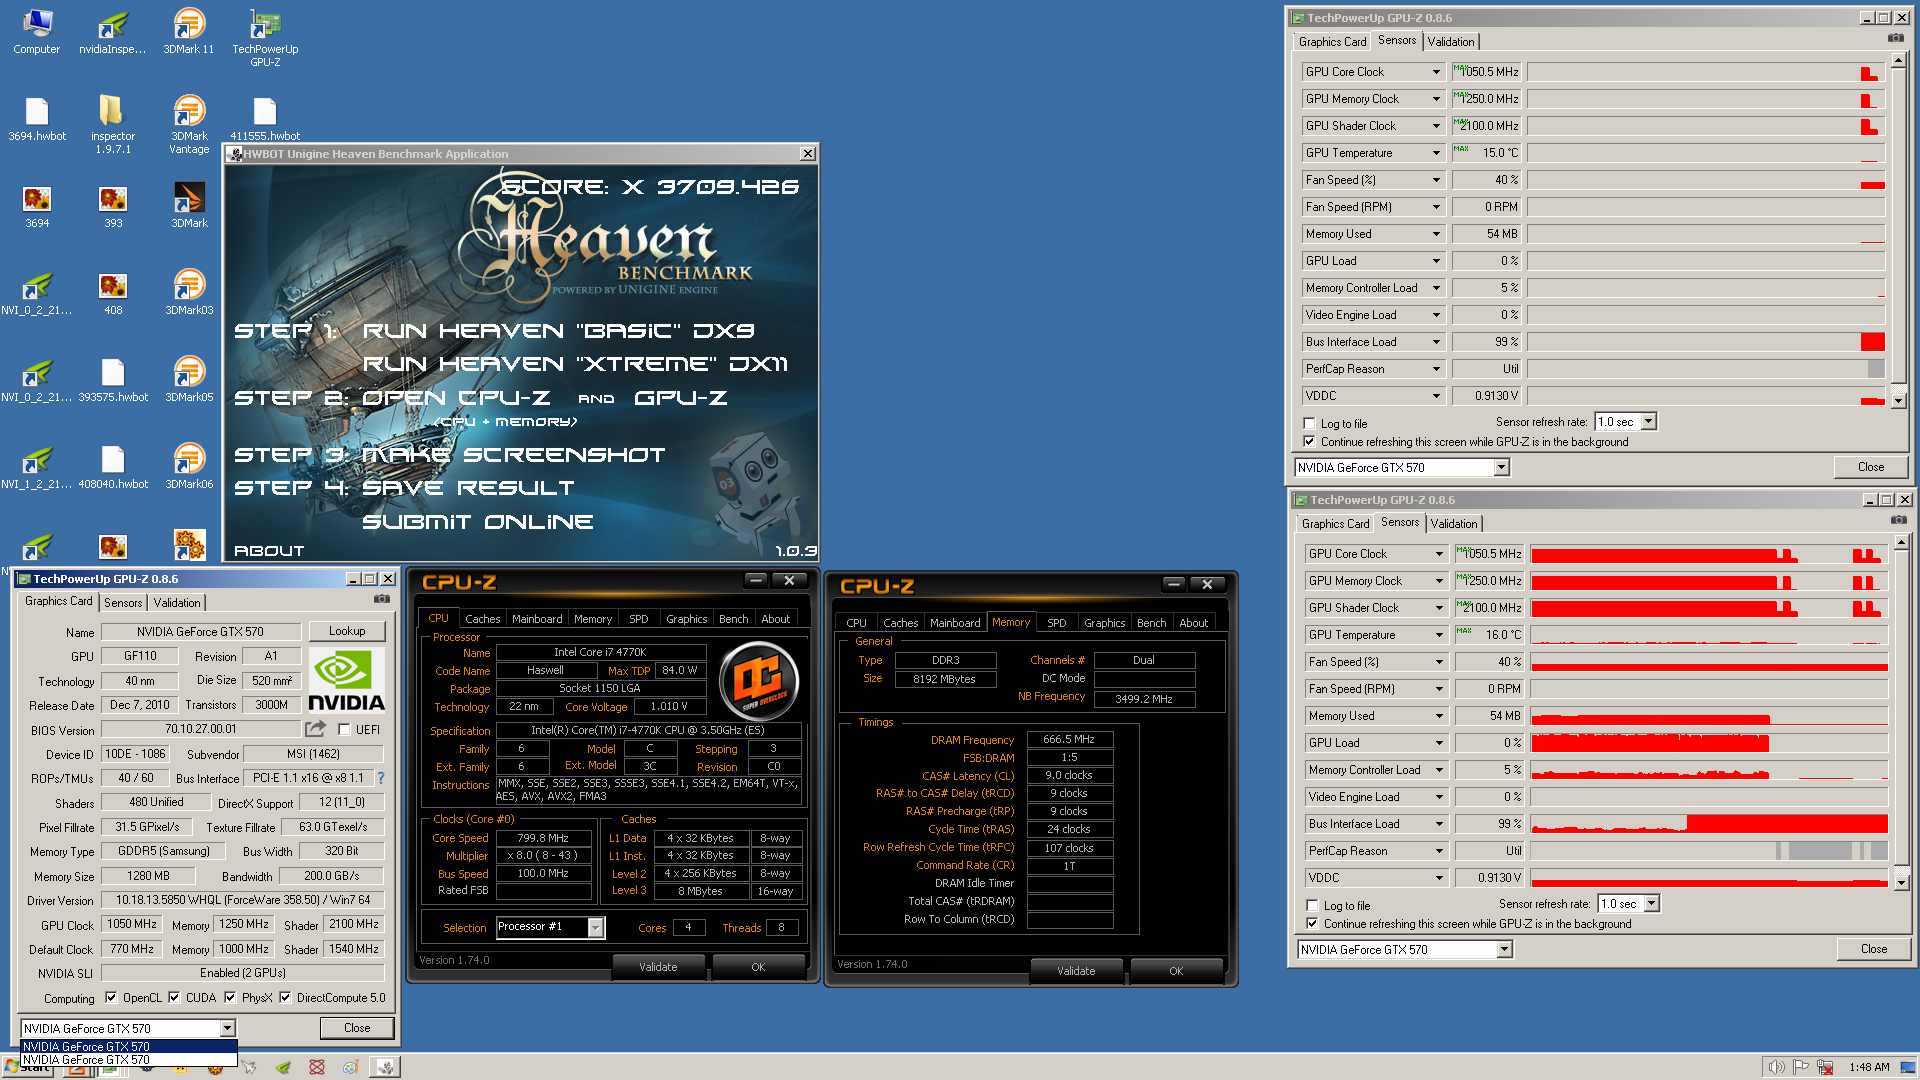Viewport: 1920px width, 1080px height.
Task: Launch 3DMark 11 desktop shortcut
Action: tap(189, 30)
